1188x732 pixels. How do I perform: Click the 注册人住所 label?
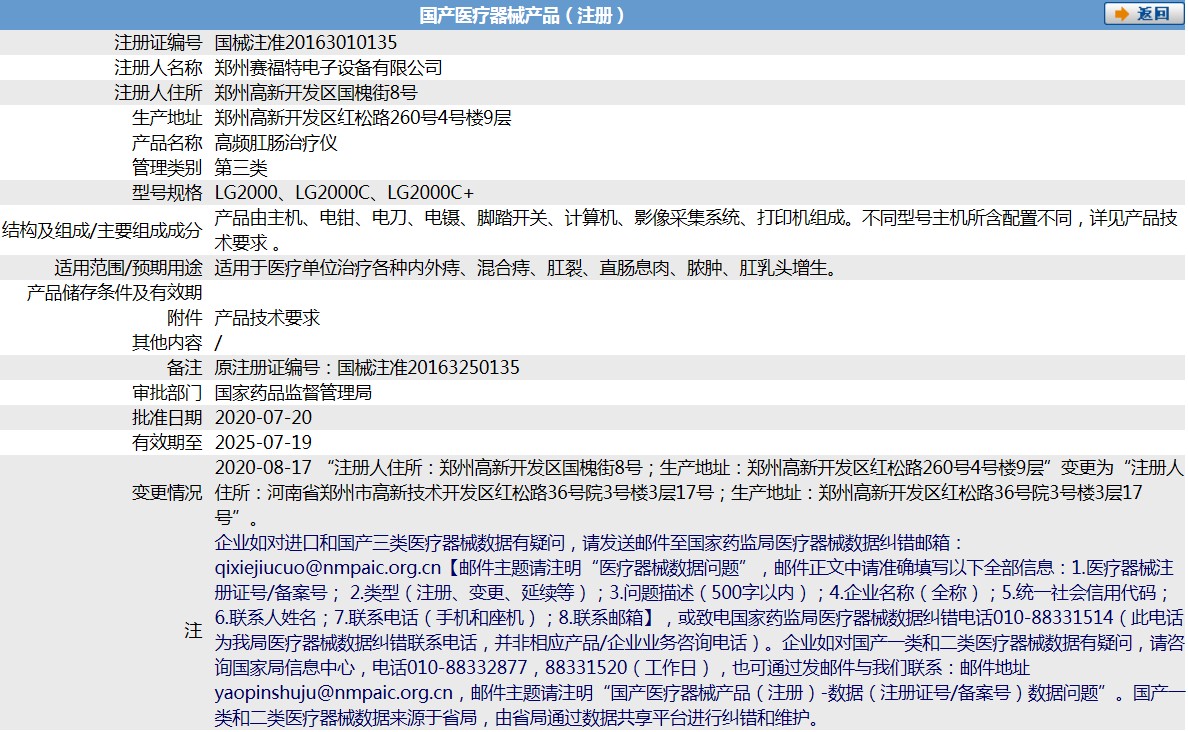click(x=158, y=92)
